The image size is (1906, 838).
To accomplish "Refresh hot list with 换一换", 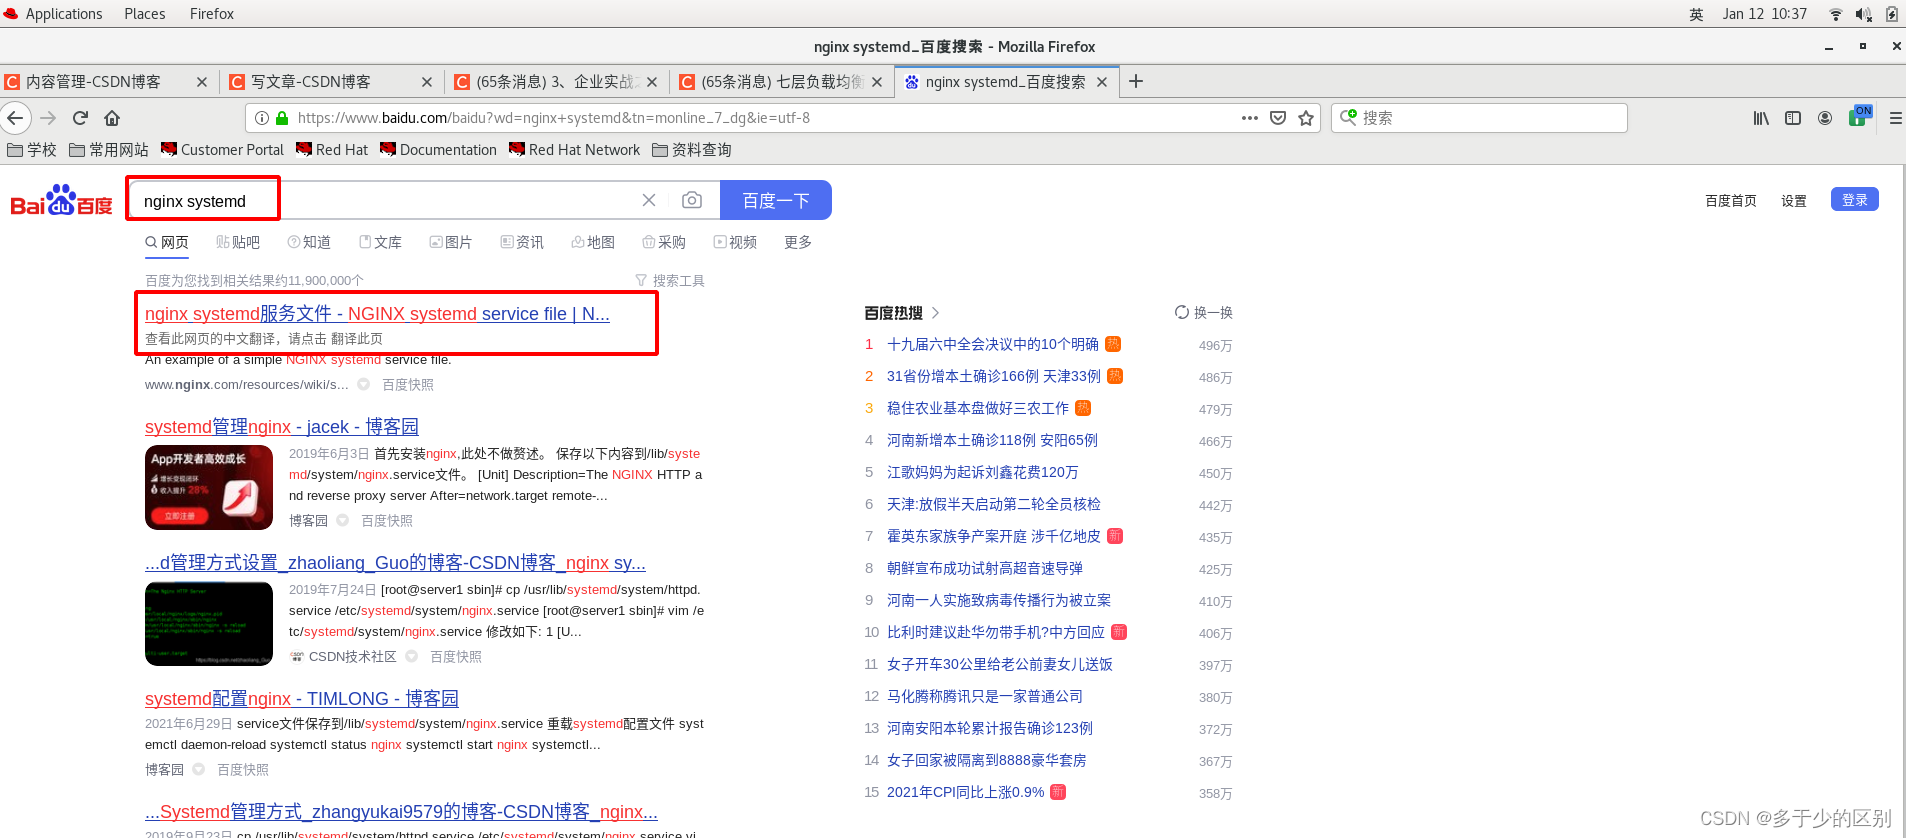I will coord(1204,313).
